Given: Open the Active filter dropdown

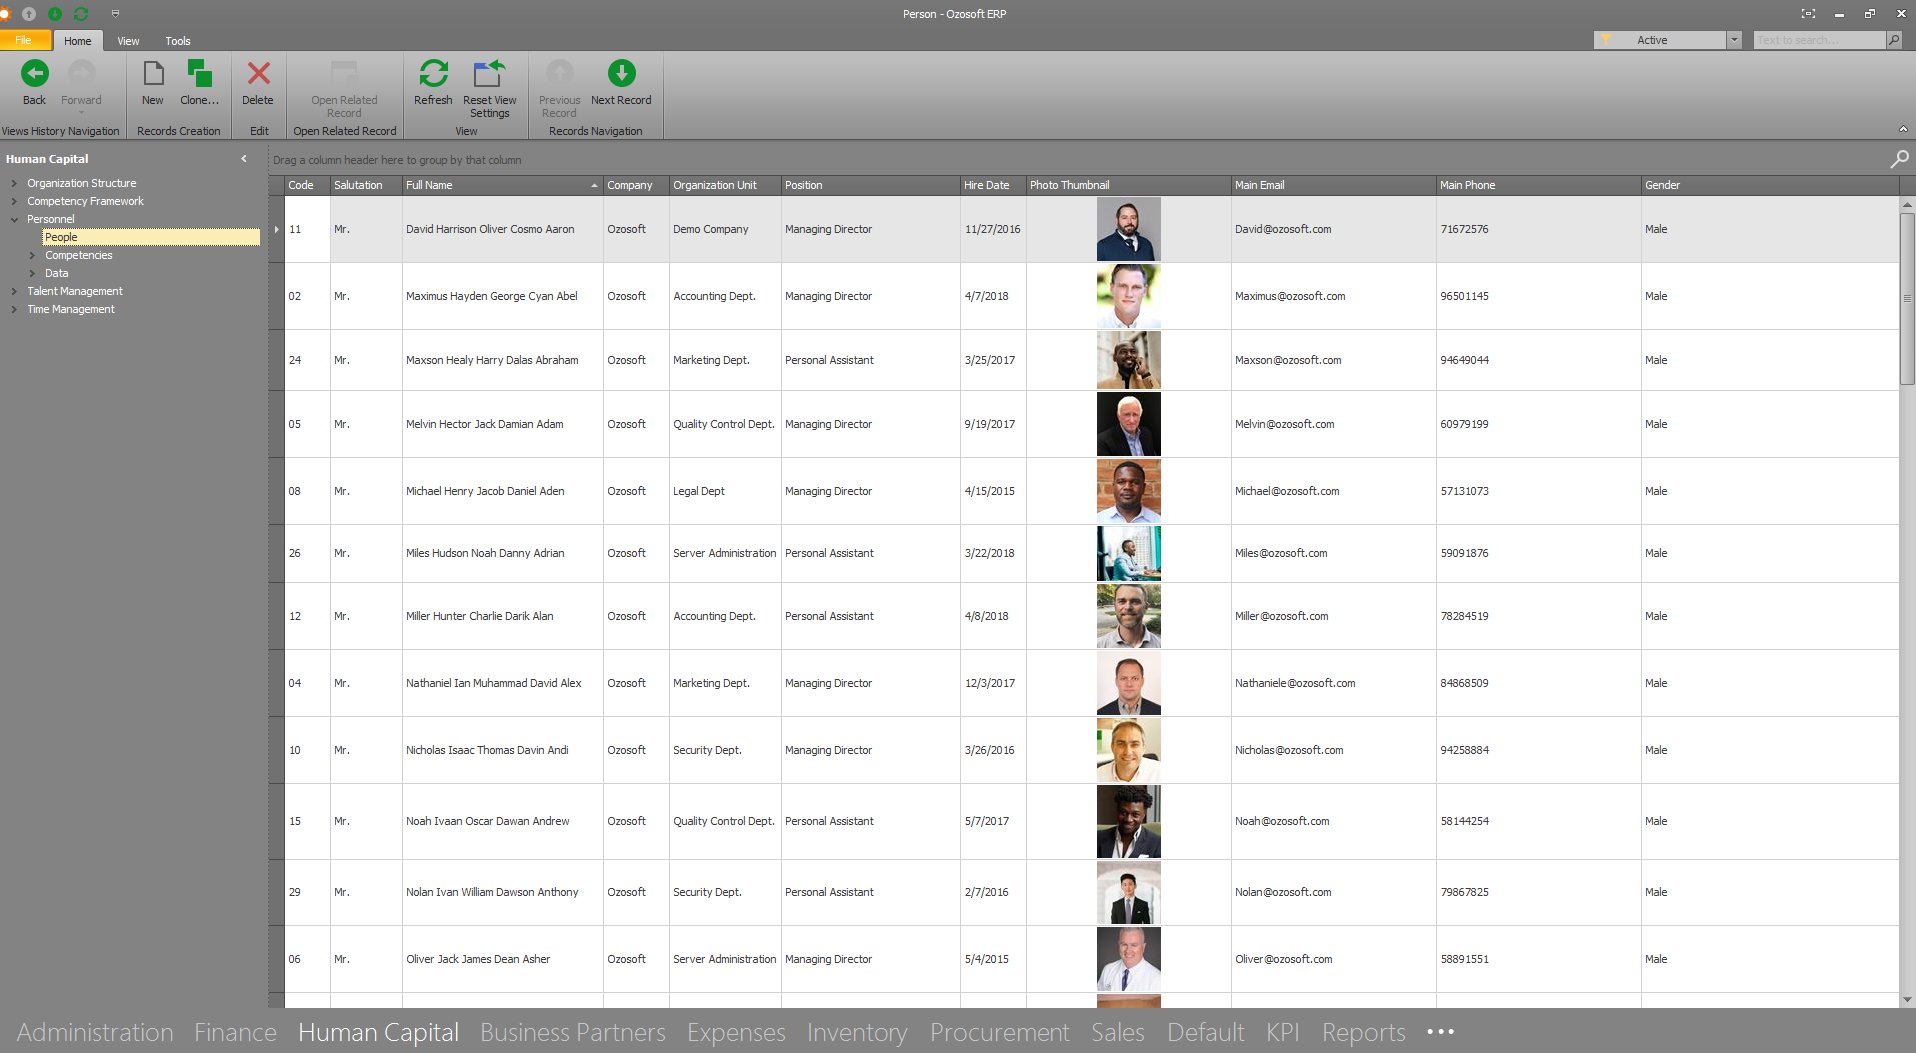Looking at the screenshot, I should click(1734, 40).
